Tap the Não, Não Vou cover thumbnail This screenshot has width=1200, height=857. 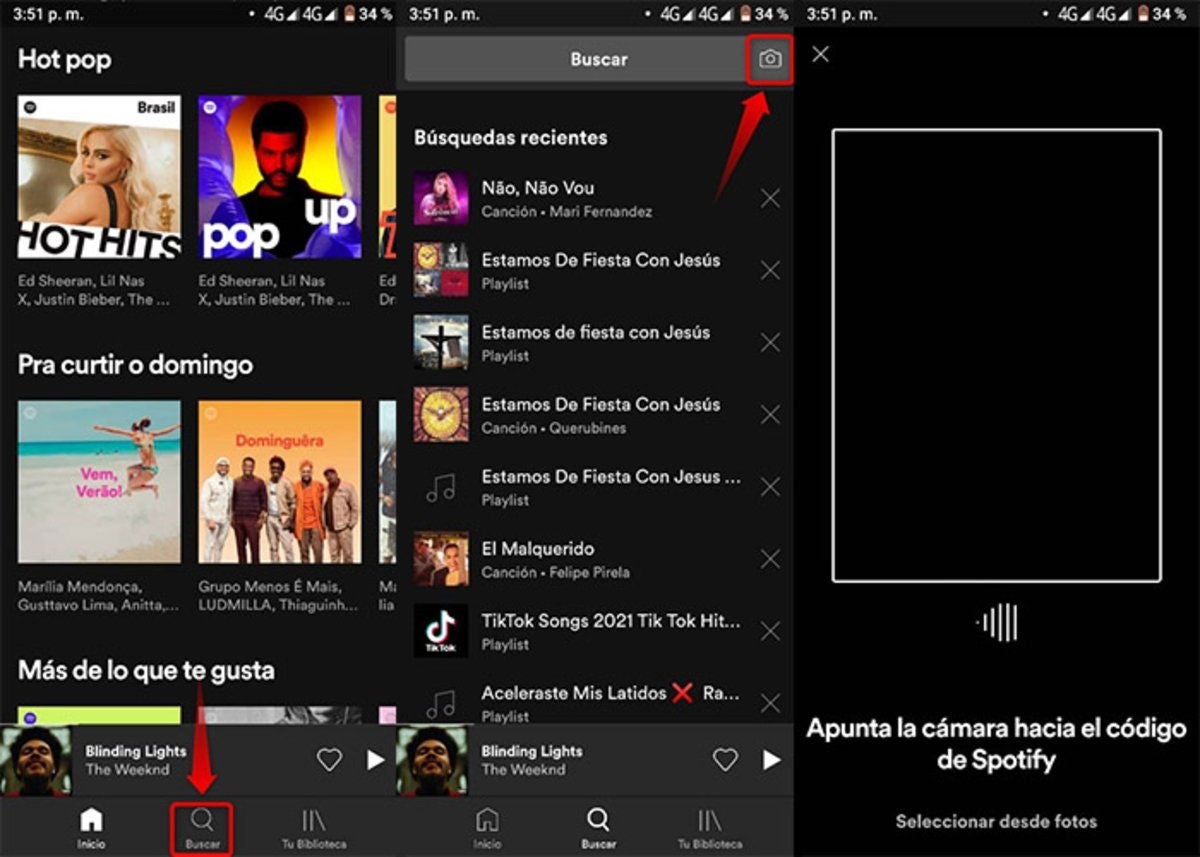441,198
